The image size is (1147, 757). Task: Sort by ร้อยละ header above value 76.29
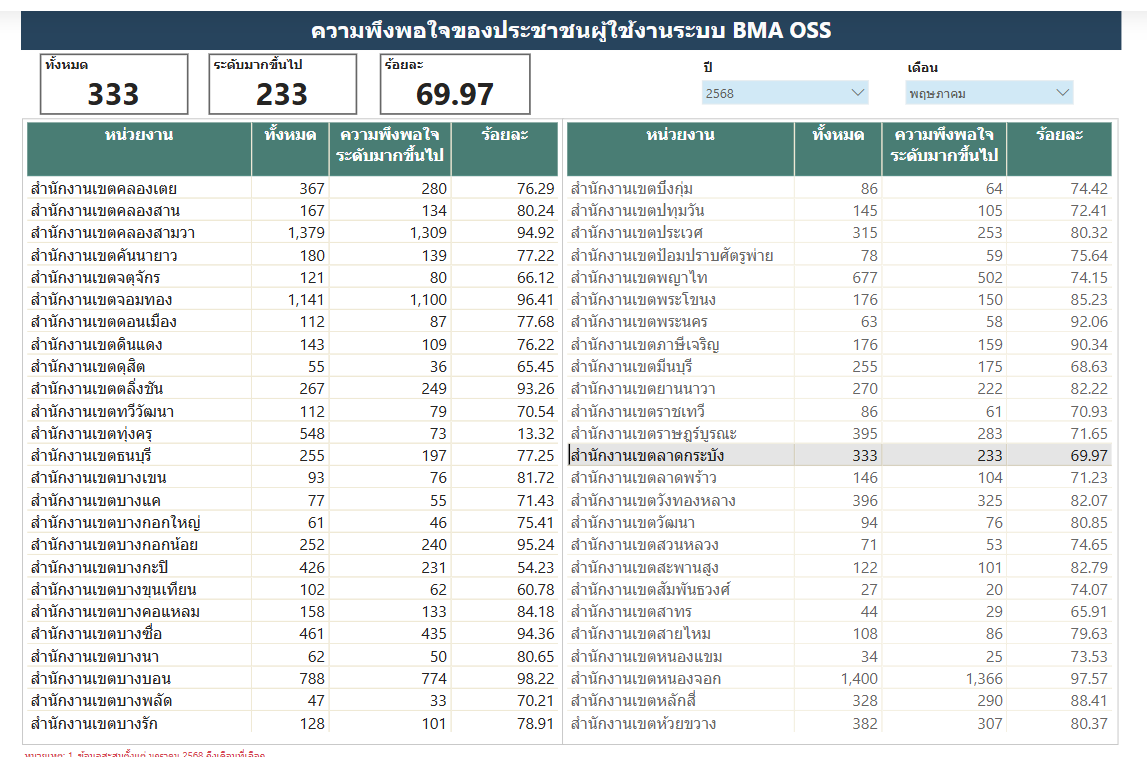[505, 149]
